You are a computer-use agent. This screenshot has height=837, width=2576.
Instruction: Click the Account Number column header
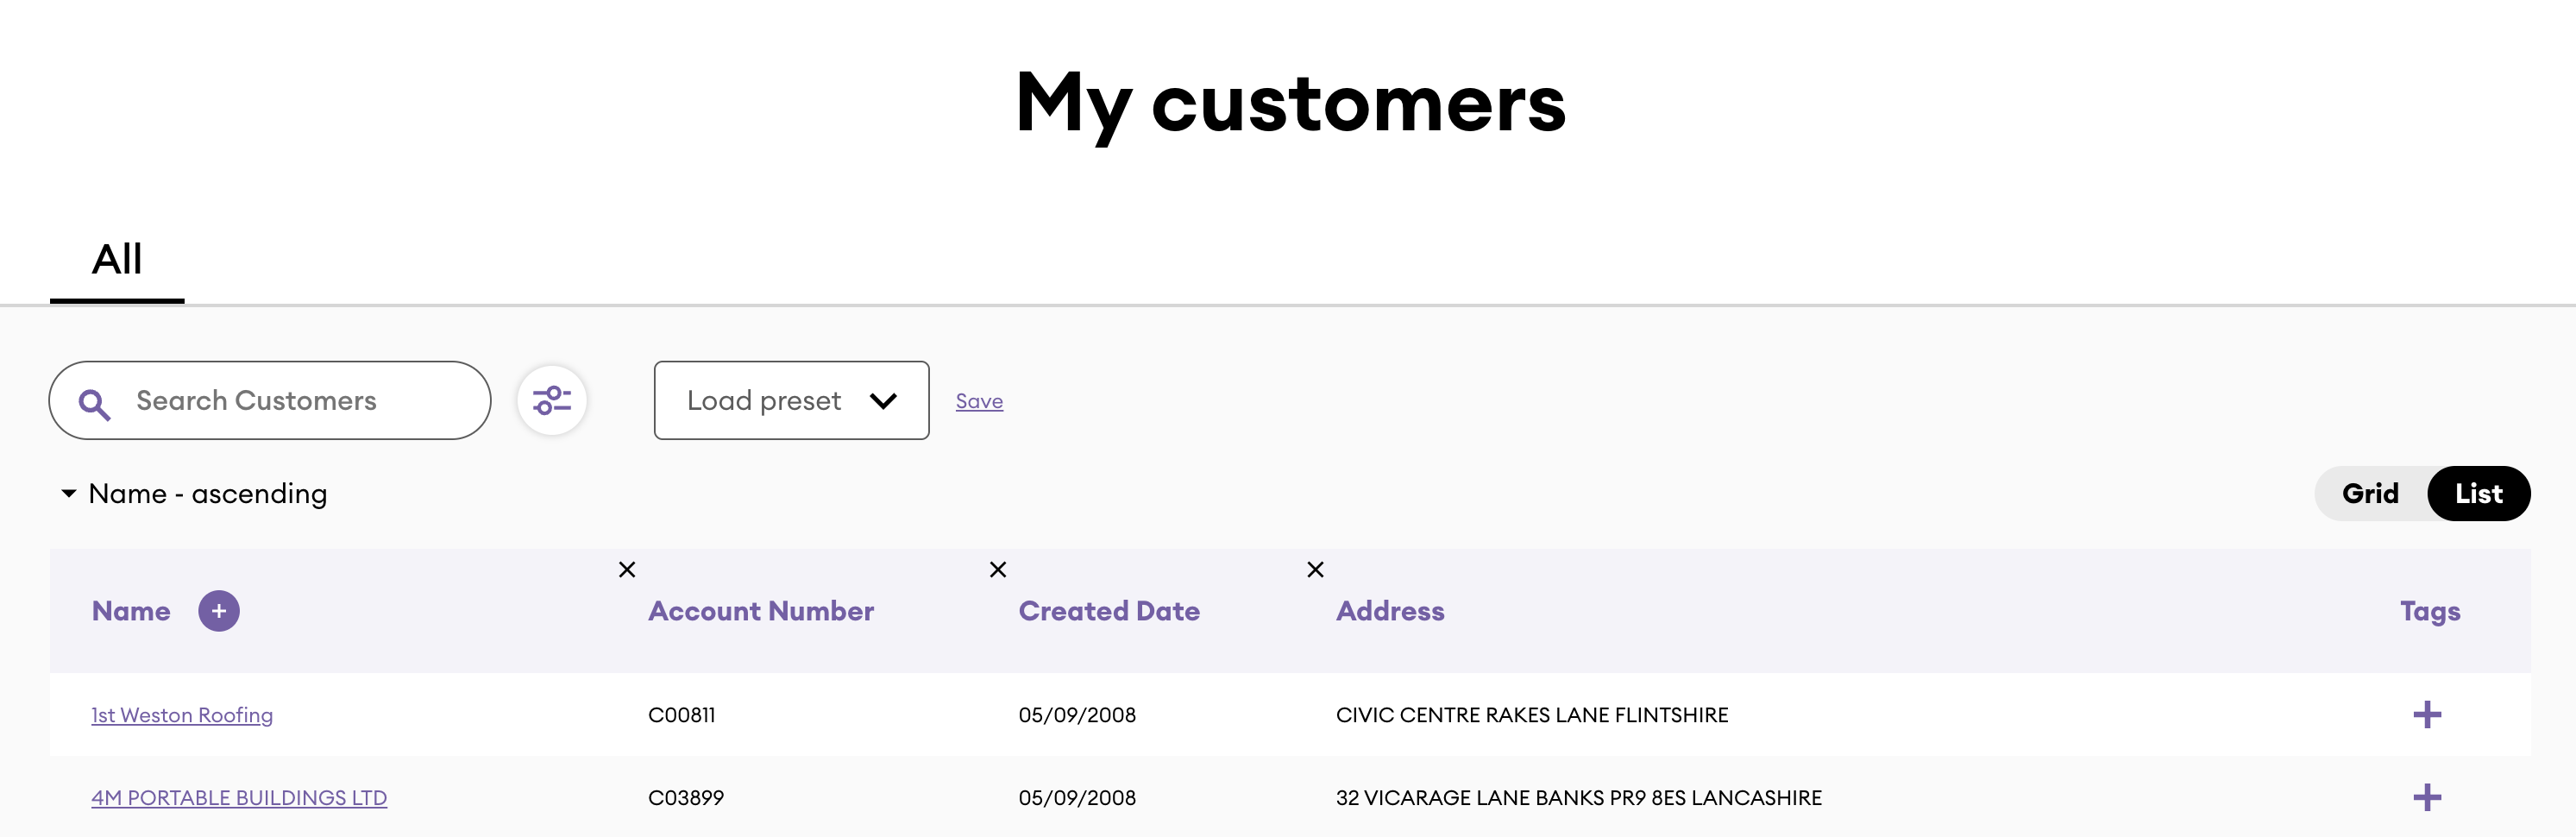tap(760, 611)
